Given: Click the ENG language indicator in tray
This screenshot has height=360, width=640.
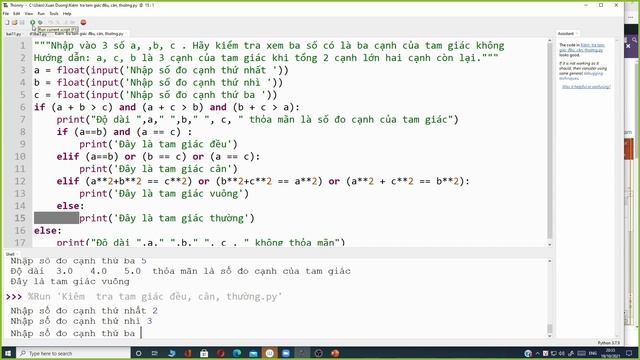Looking at the screenshot, I should [x=593, y=353].
